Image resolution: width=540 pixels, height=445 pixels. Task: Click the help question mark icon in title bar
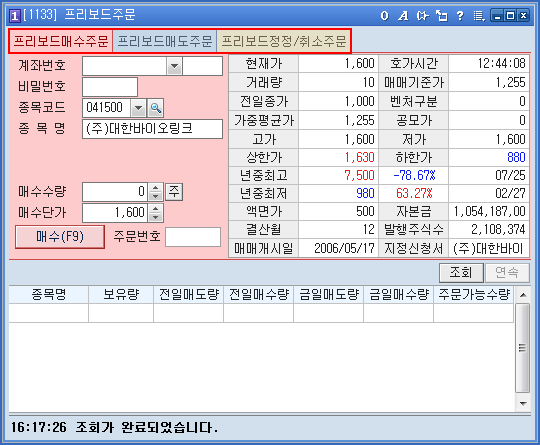(460, 15)
